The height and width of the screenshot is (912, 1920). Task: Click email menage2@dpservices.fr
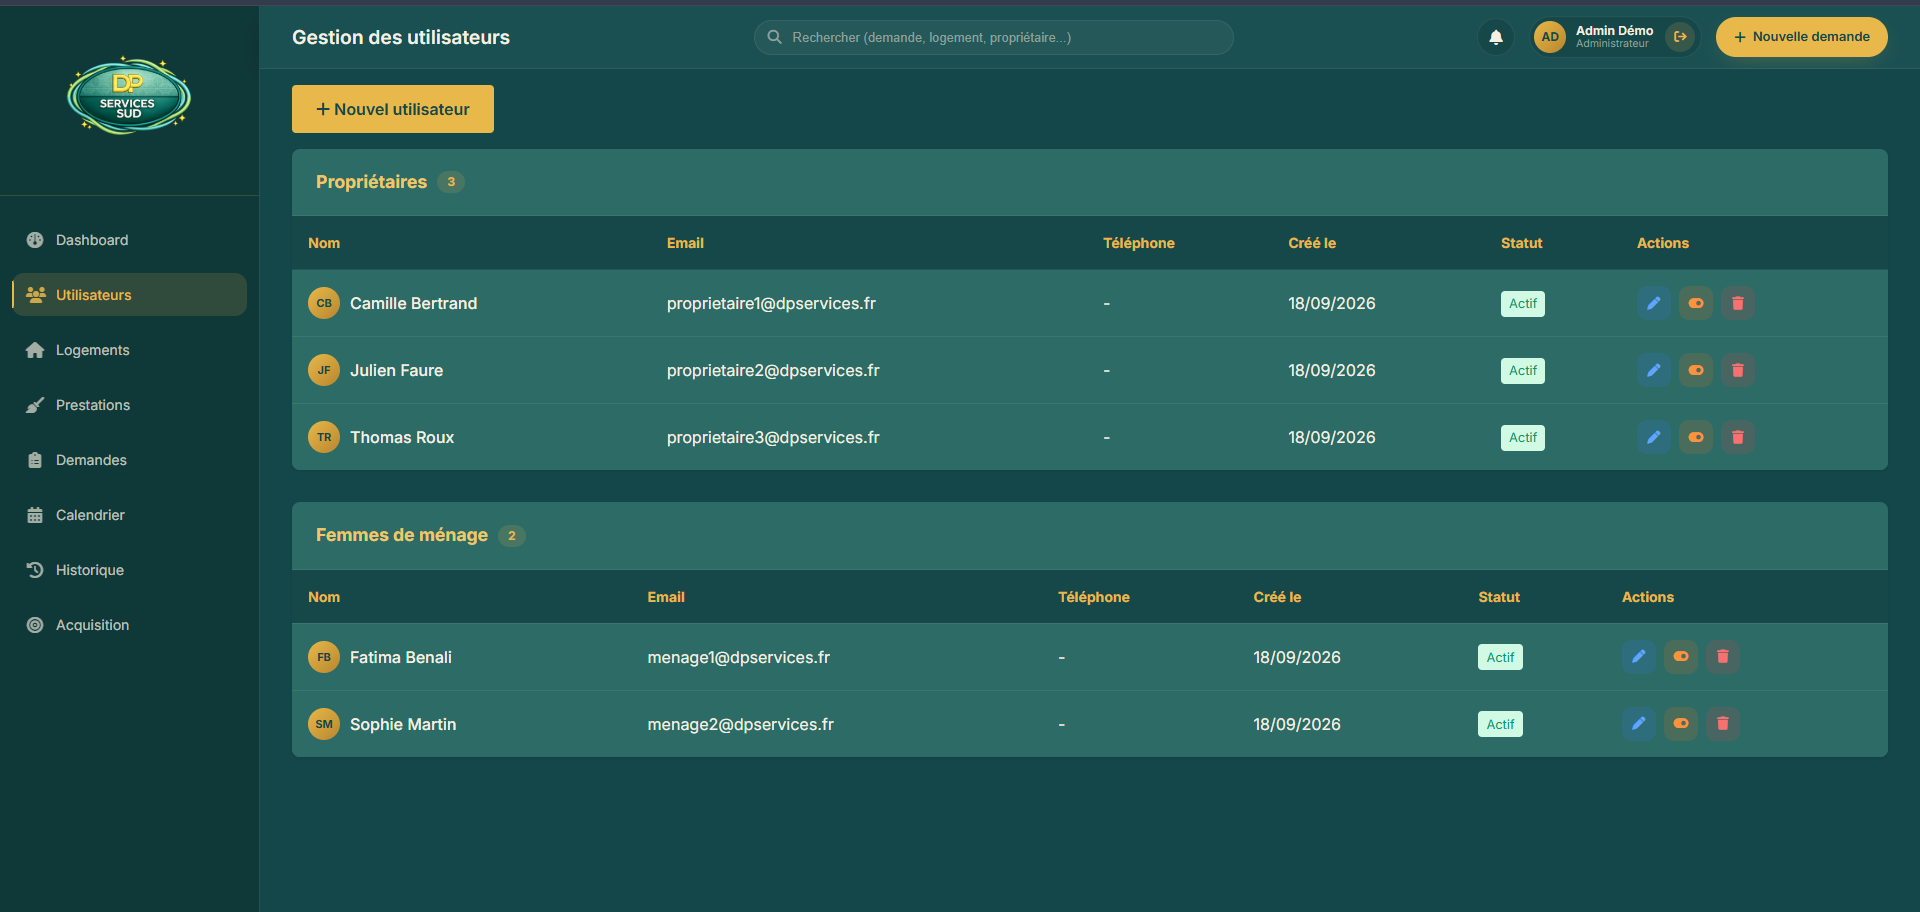(x=740, y=724)
